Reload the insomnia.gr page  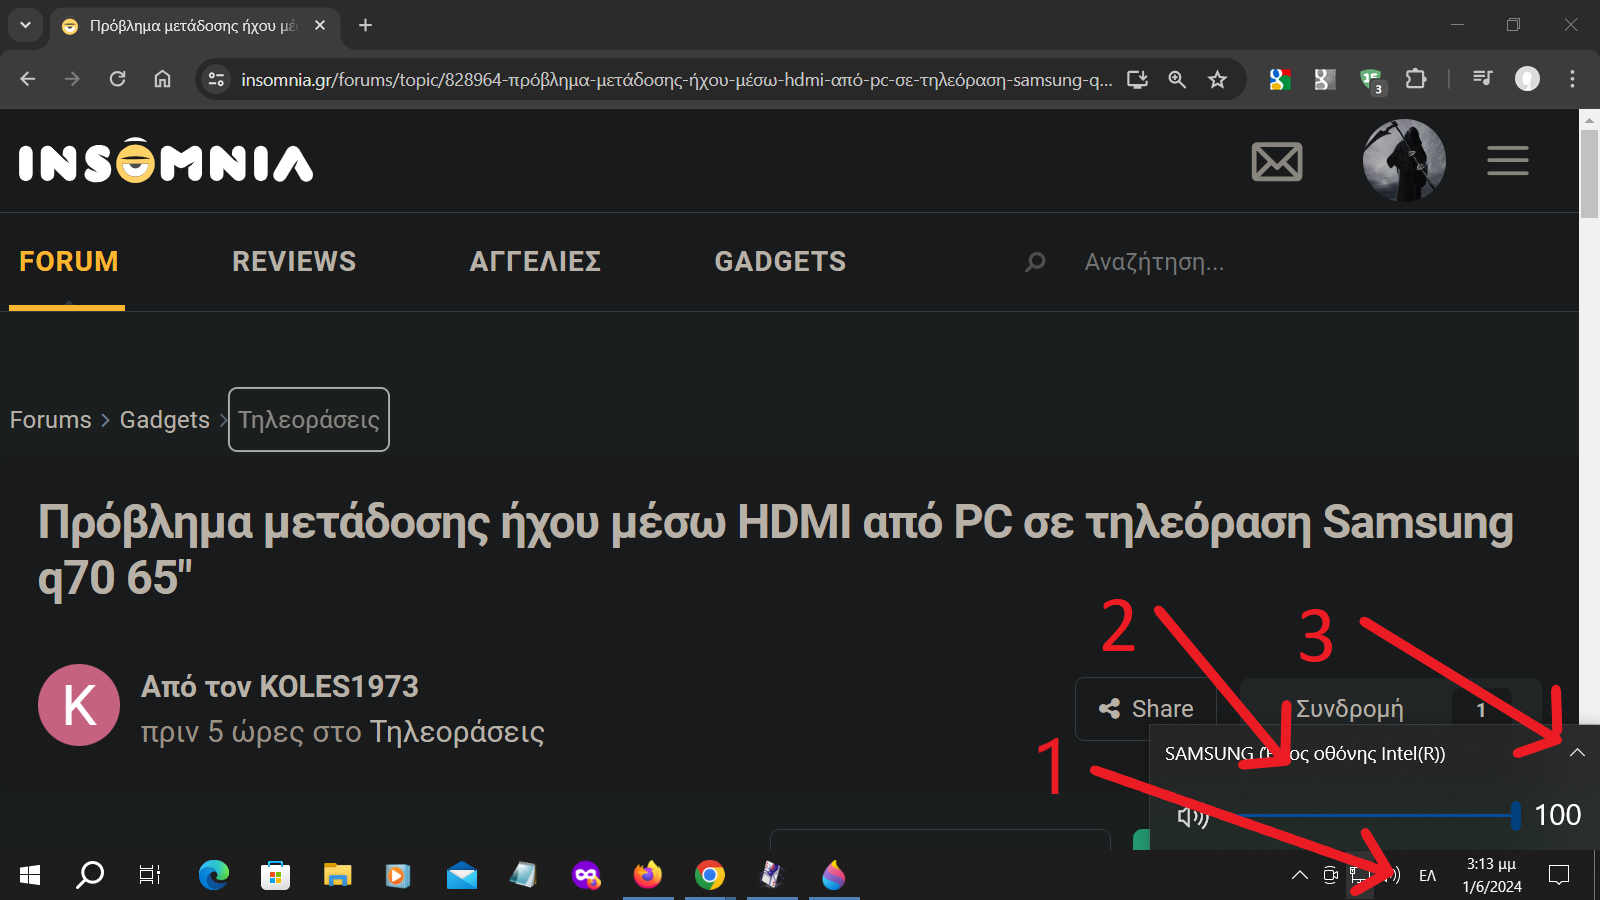point(117,79)
